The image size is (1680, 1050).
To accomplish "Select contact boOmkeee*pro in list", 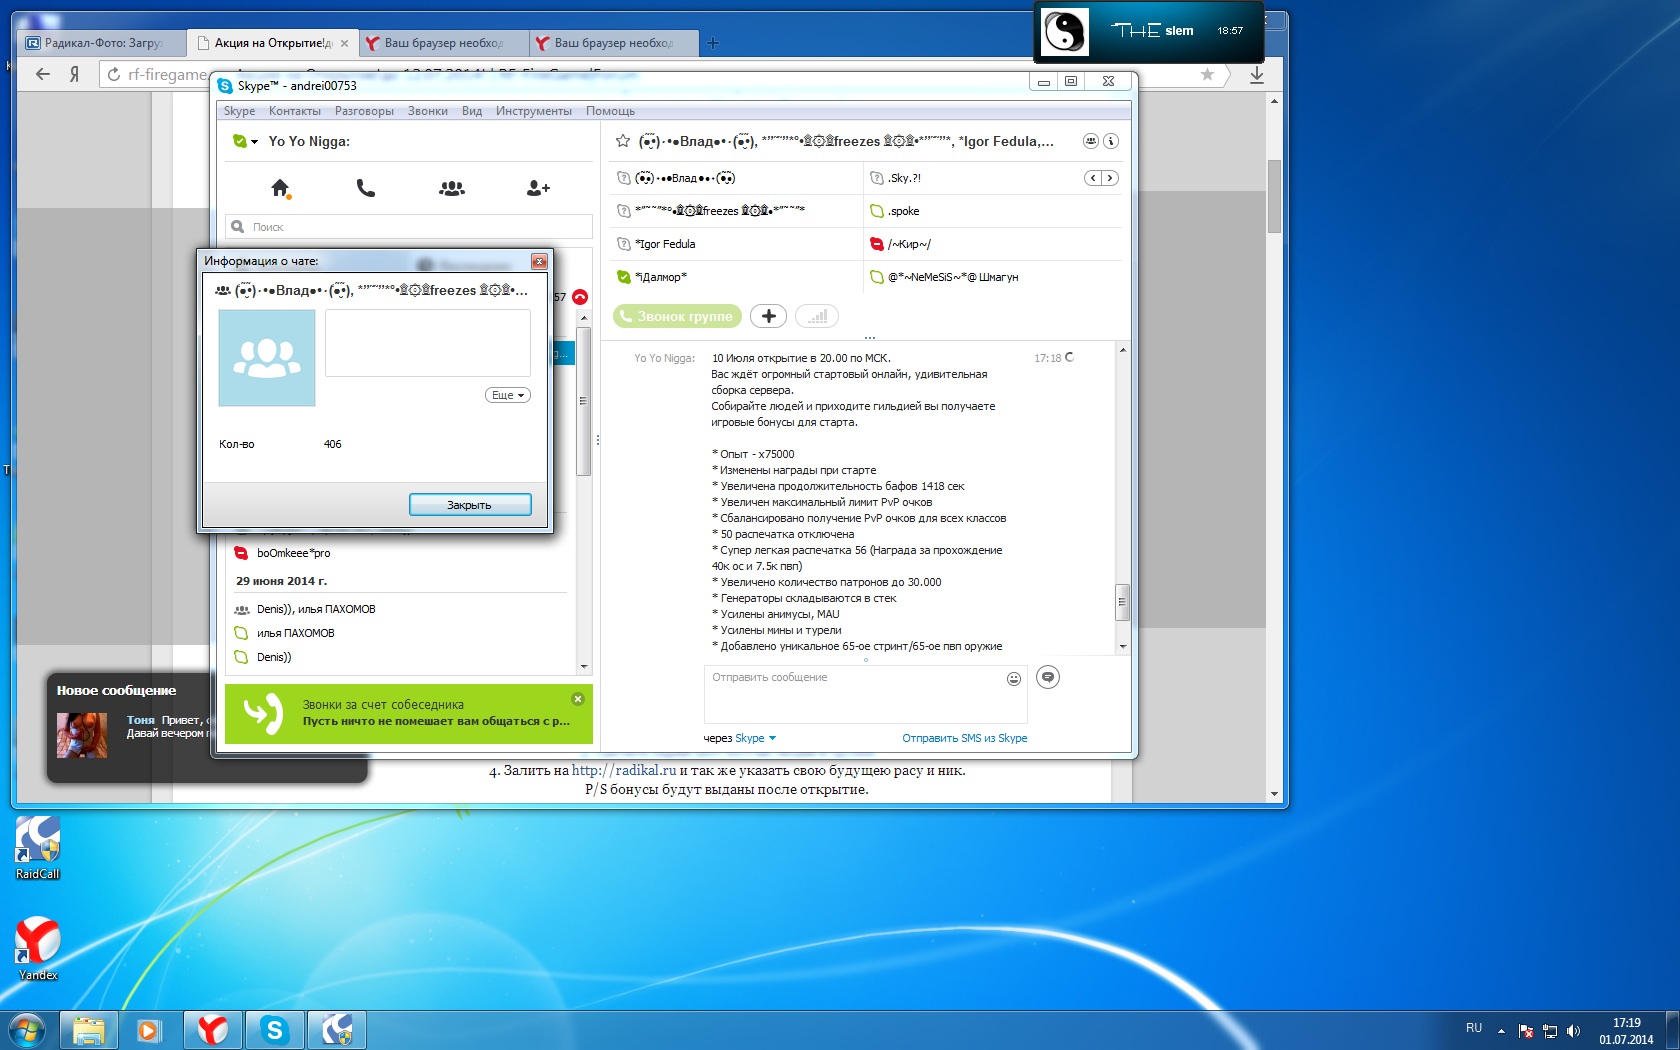I will (x=294, y=553).
